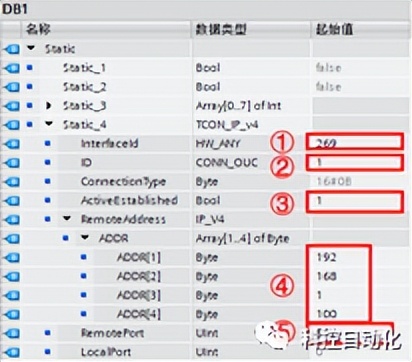
Task: Click the ConnectionType value 16#0B
Action: point(334,181)
